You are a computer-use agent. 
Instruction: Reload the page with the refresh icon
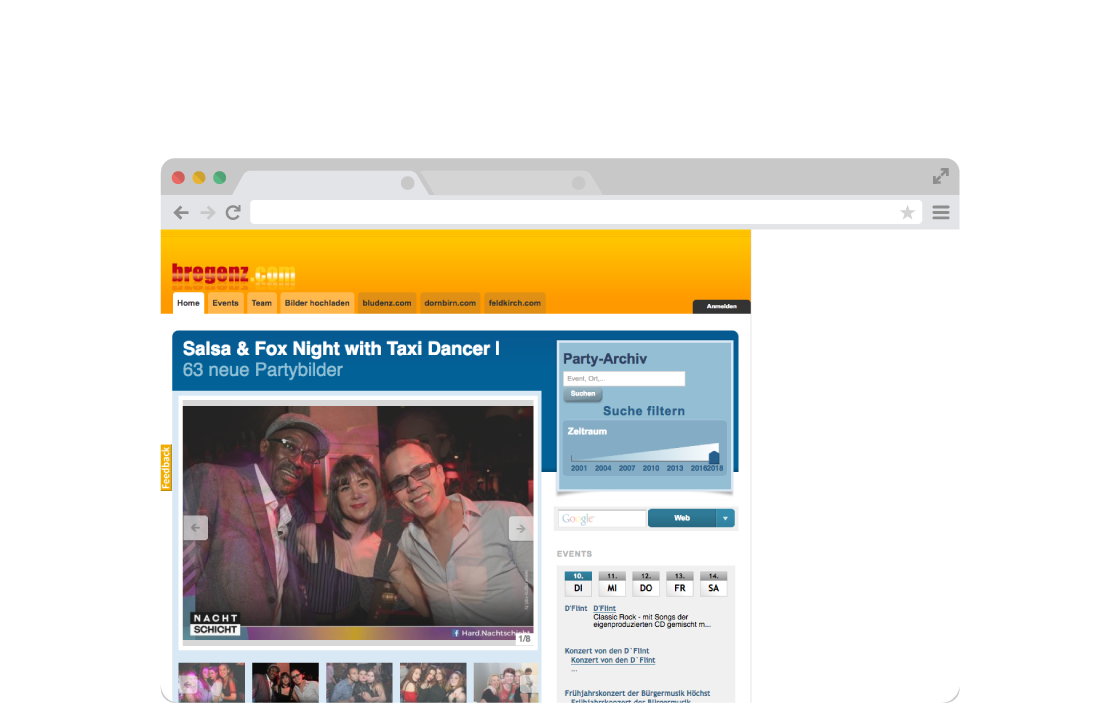[x=234, y=213]
